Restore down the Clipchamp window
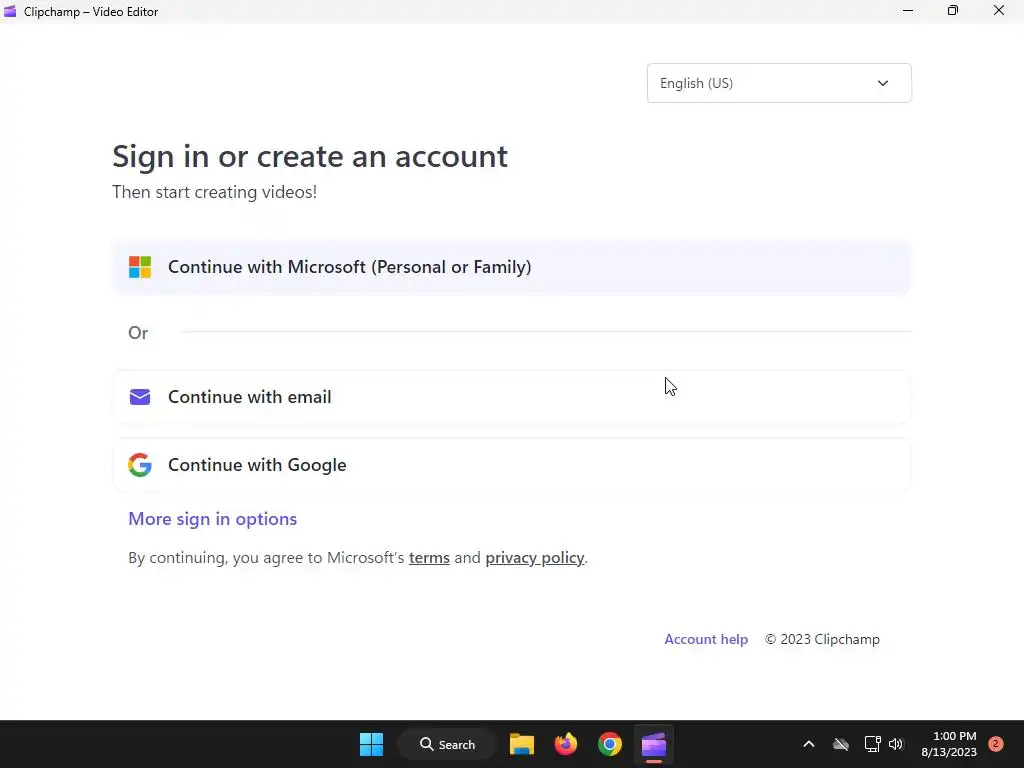 click(953, 11)
